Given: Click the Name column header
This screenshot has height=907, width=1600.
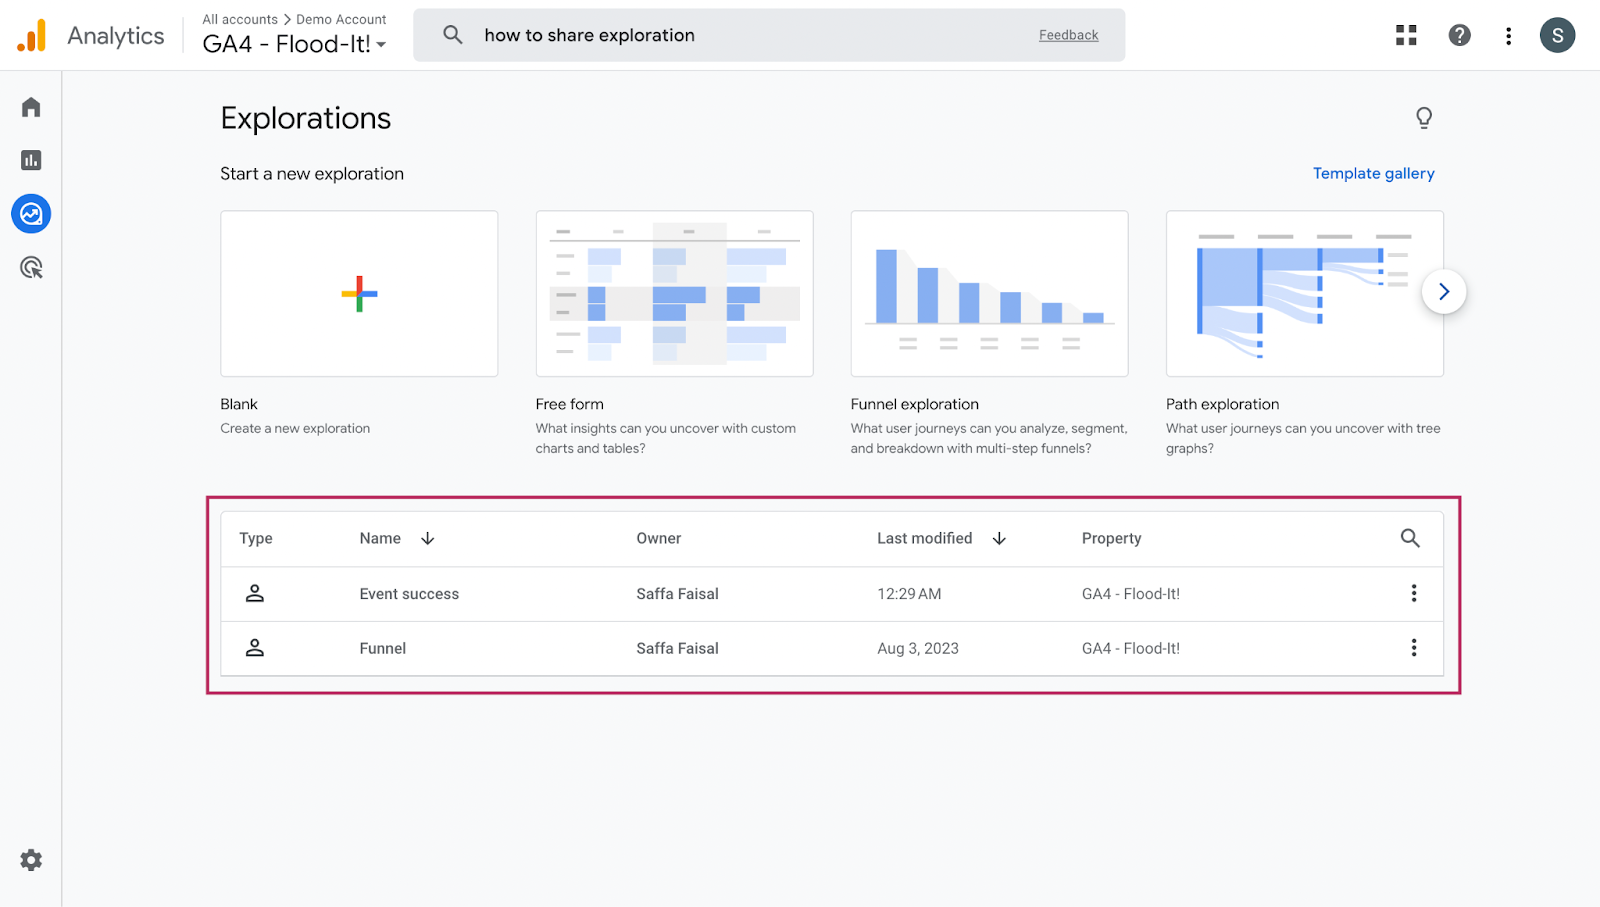Looking at the screenshot, I should [380, 538].
